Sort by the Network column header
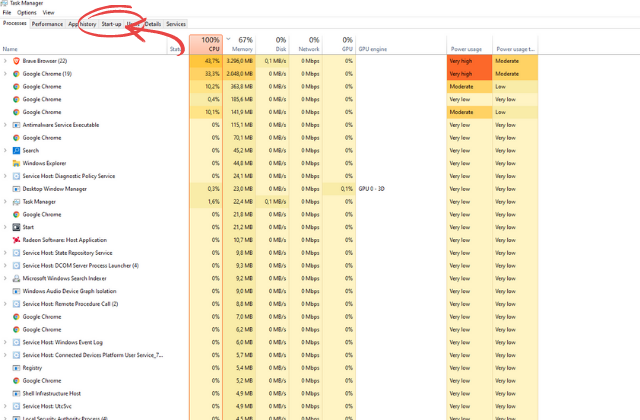This screenshot has height=420, width=640. (x=306, y=44)
